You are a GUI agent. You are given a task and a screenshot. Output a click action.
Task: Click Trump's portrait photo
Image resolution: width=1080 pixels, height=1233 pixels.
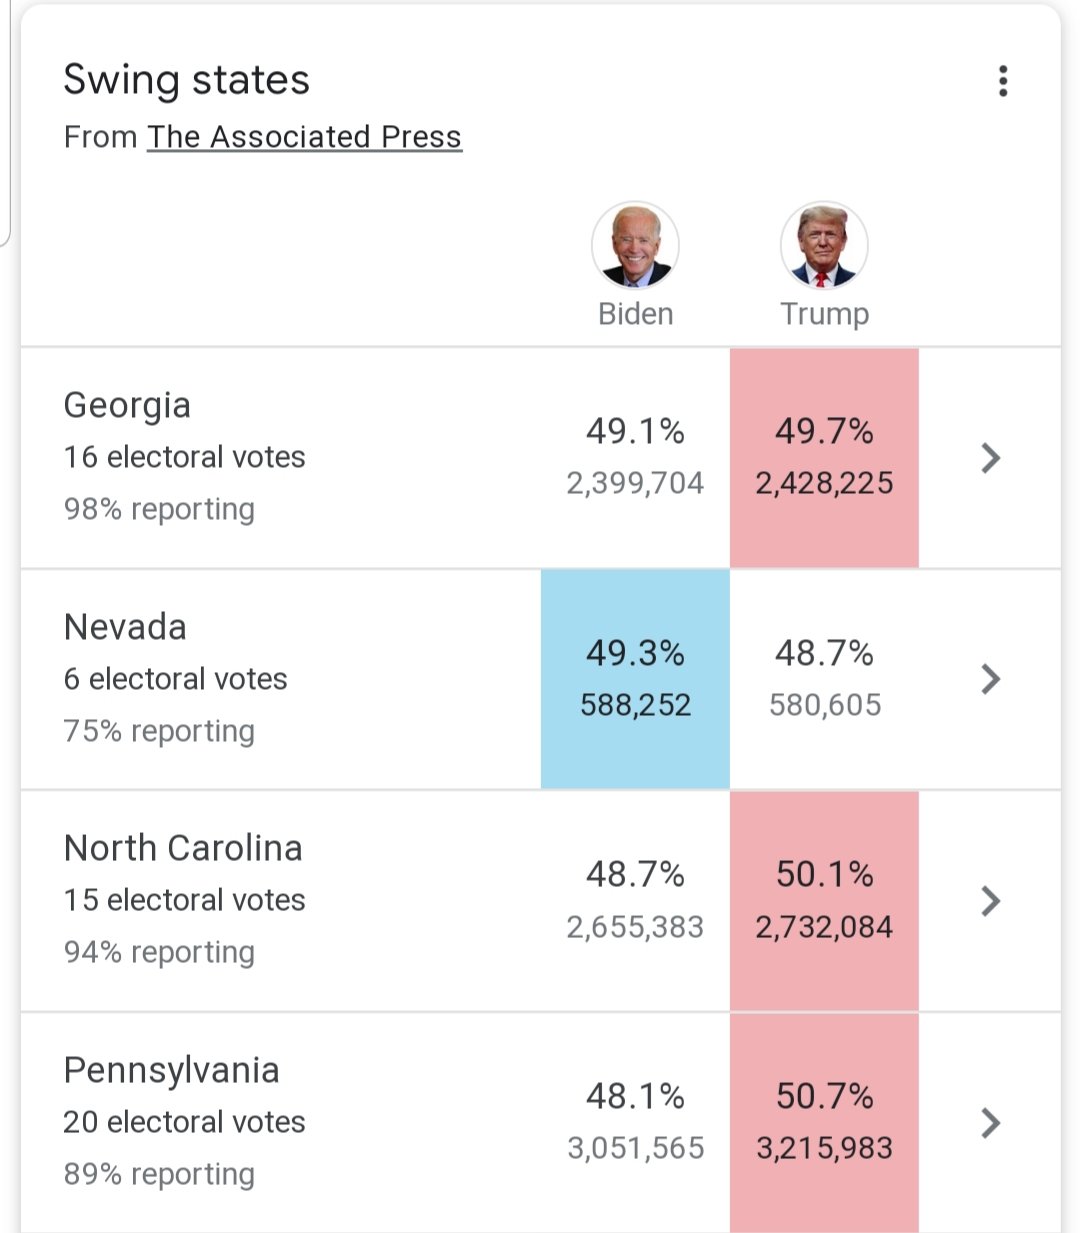(x=824, y=245)
